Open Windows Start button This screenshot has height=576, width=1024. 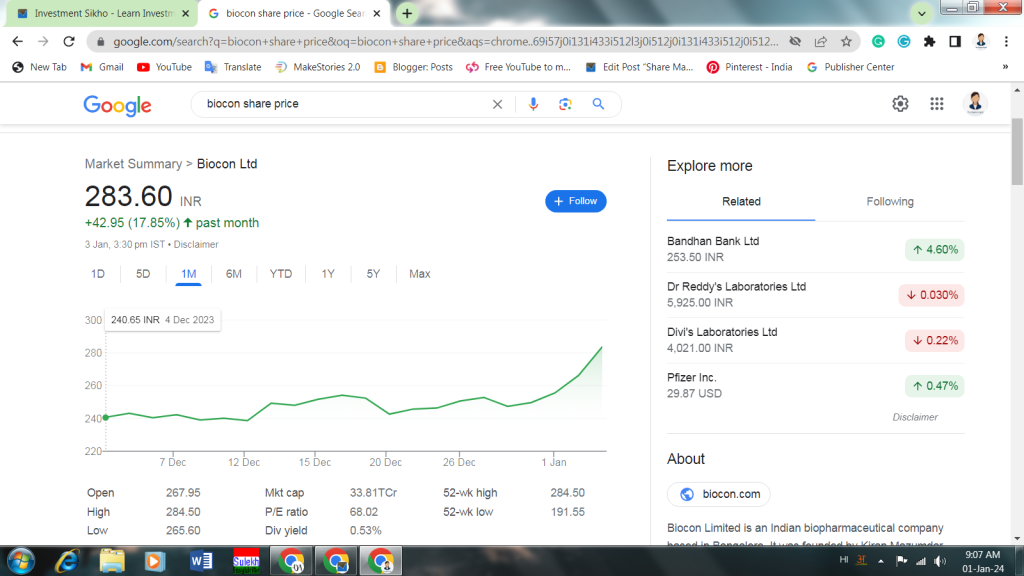21,561
